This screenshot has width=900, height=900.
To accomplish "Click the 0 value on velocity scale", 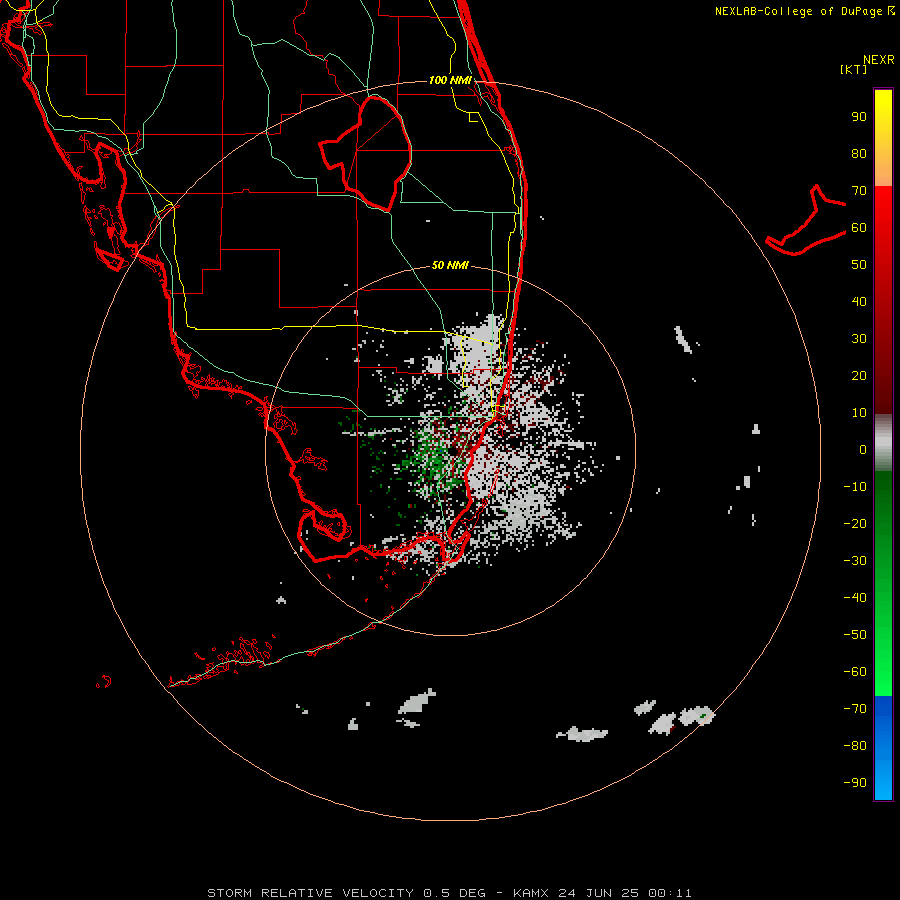I will 863,449.
